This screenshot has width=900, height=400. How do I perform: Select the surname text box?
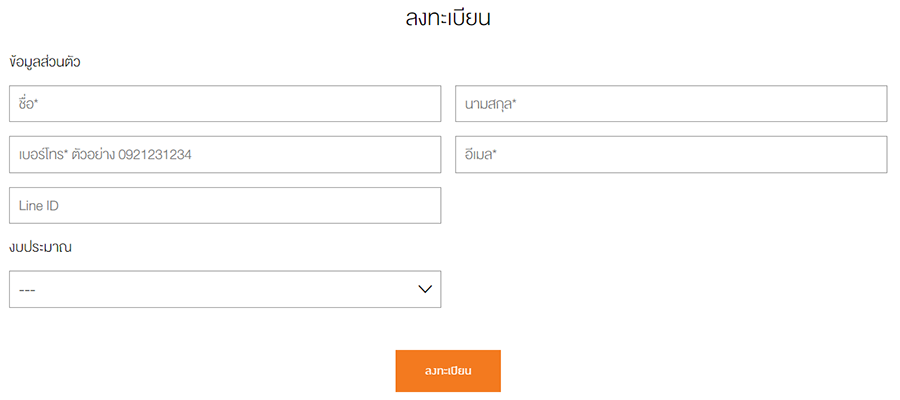[x=671, y=104]
